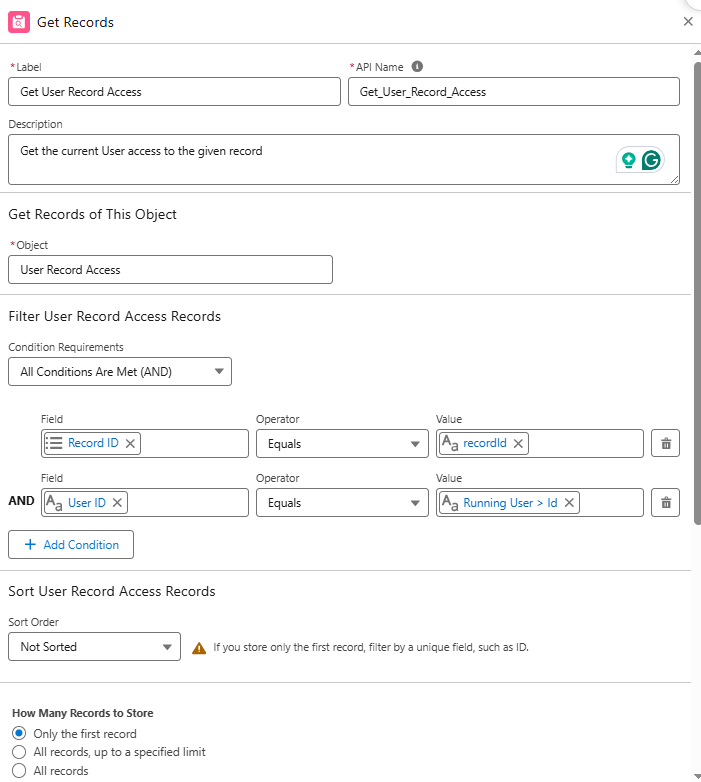
Task: Click Add Condition button
Action: click(x=71, y=545)
